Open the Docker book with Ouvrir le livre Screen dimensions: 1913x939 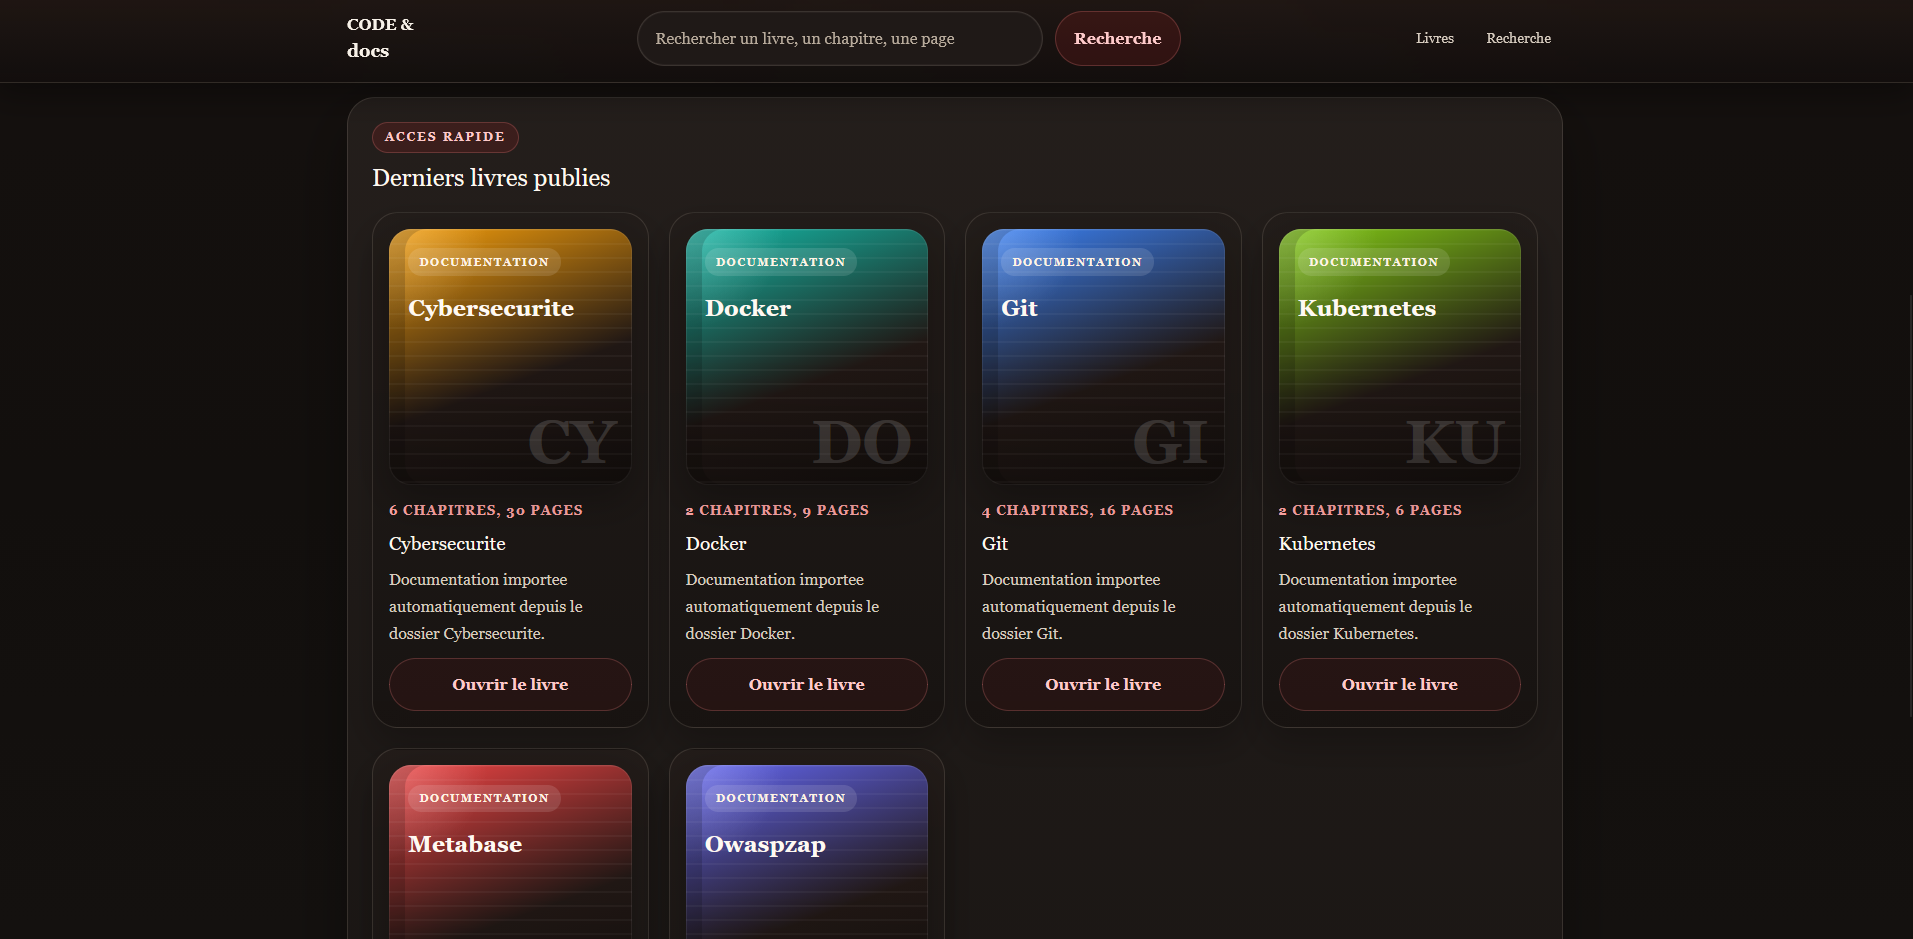(x=807, y=685)
